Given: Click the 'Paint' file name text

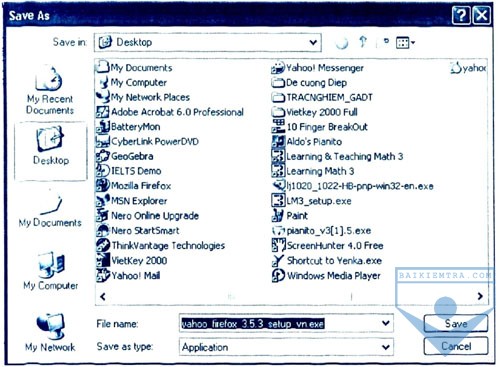Looking at the screenshot, I should (297, 216).
